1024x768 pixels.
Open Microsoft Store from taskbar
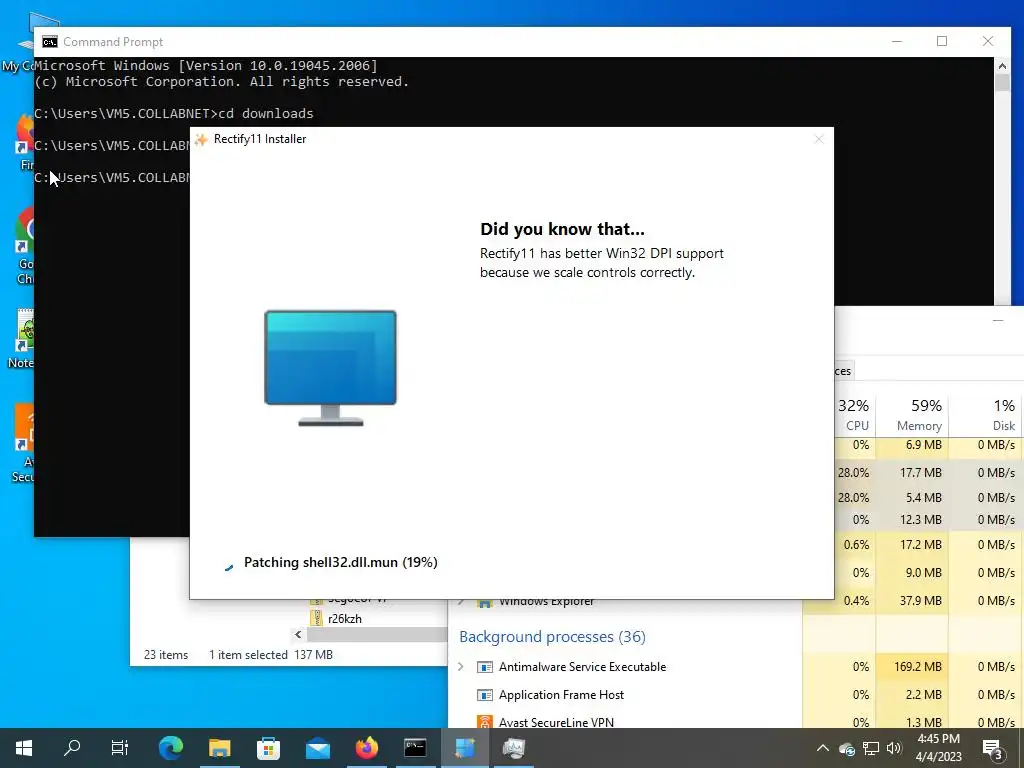click(268, 748)
